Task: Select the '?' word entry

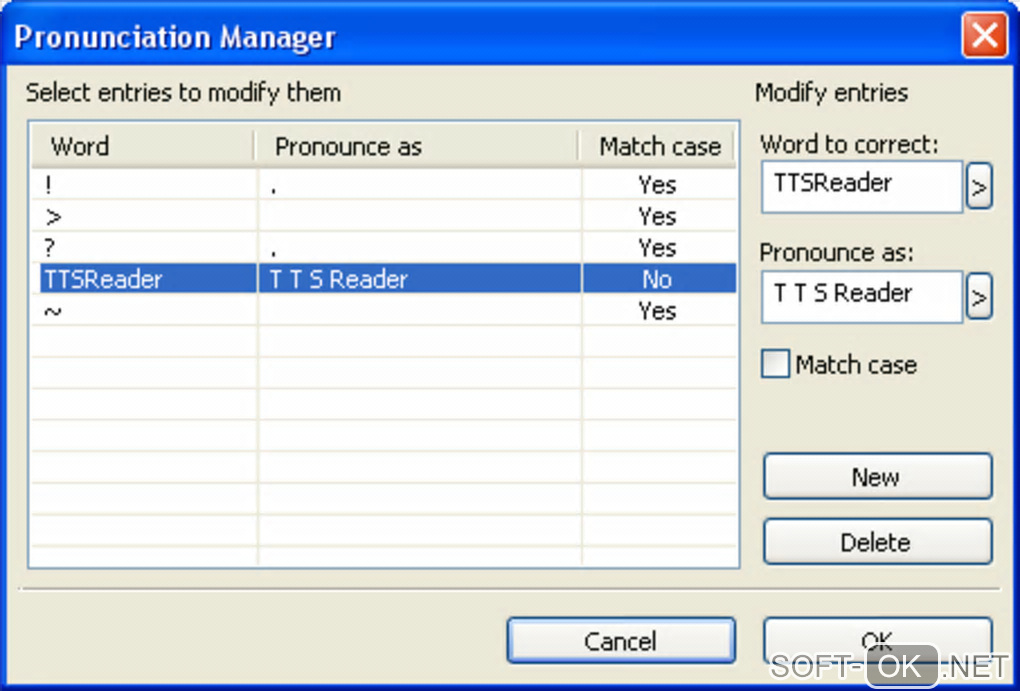Action: pyautogui.click(x=49, y=248)
